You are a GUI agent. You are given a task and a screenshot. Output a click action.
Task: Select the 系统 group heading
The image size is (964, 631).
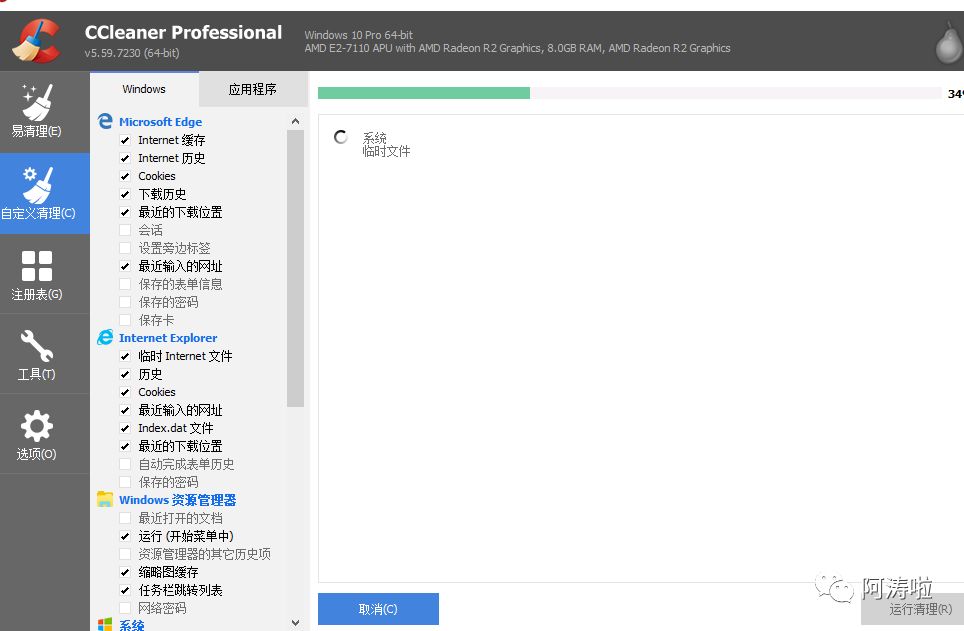pyautogui.click(x=132, y=625)
